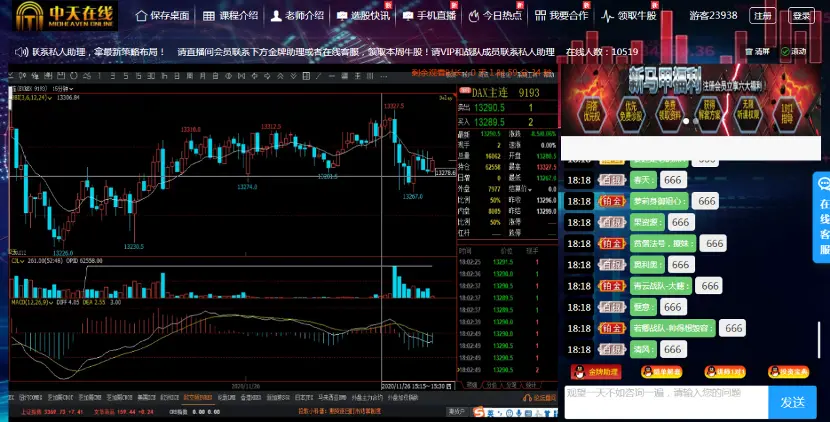Image resolution: width=830 pixels, height=422 pixels.
Task: Click the 中天在线 site logo
Action: coord(60,16)
